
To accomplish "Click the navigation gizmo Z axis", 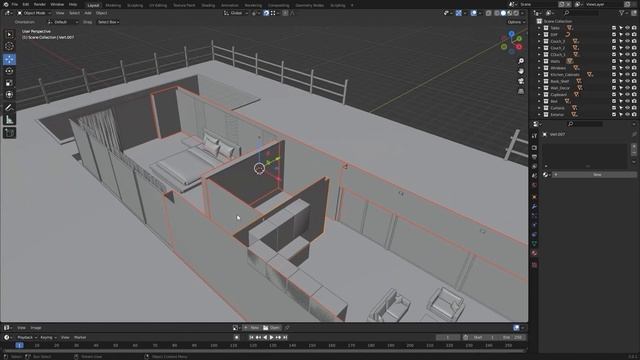I will 511,34.
